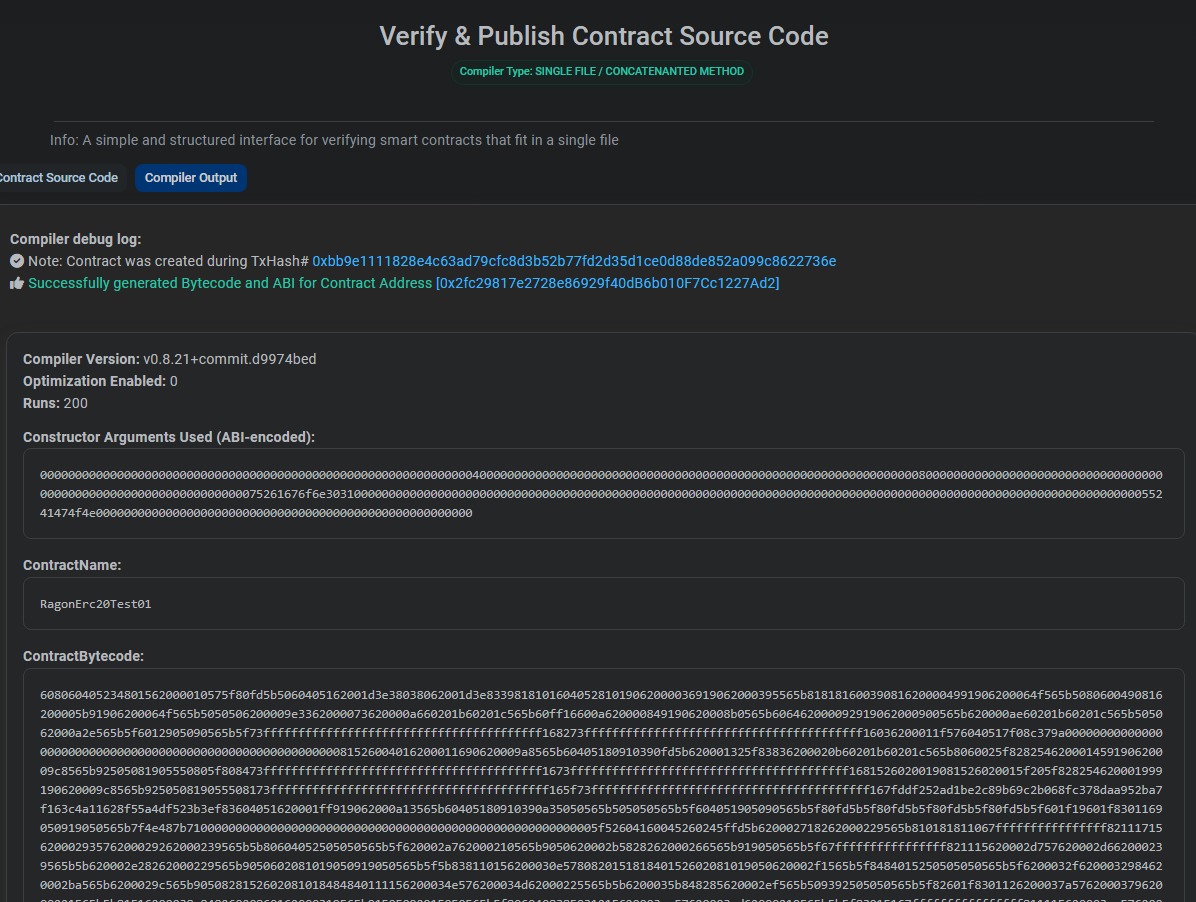1196x902 pixels.
Task: Click the Verify & Publish Contract Source Code heading
Action: 603,36
